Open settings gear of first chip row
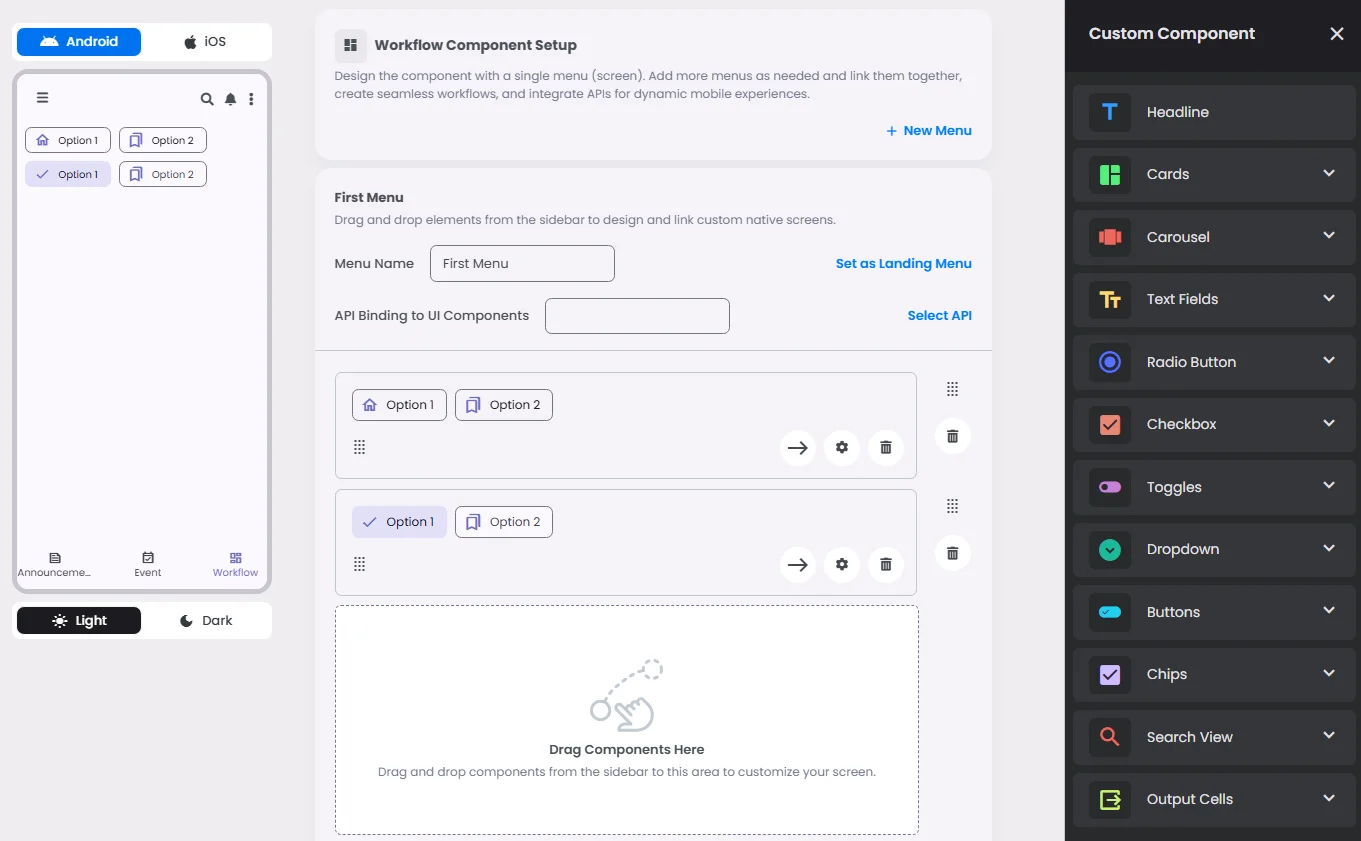This screenshot has height=841, width=1361. point(842,448)
